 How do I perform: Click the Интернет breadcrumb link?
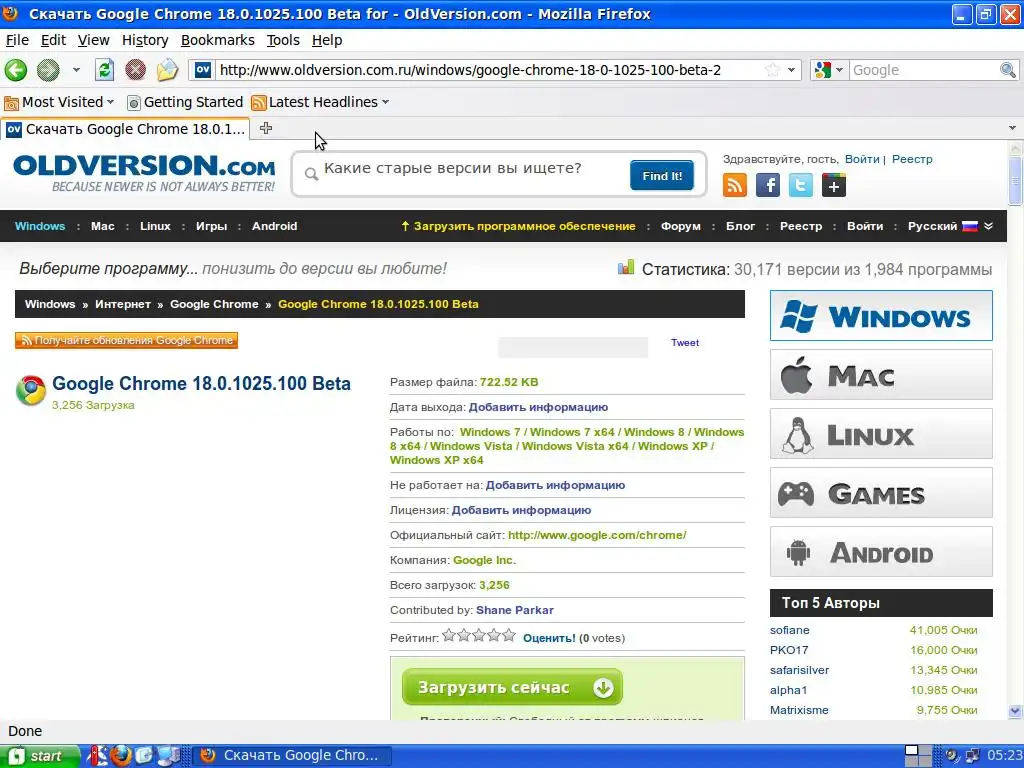123,304
